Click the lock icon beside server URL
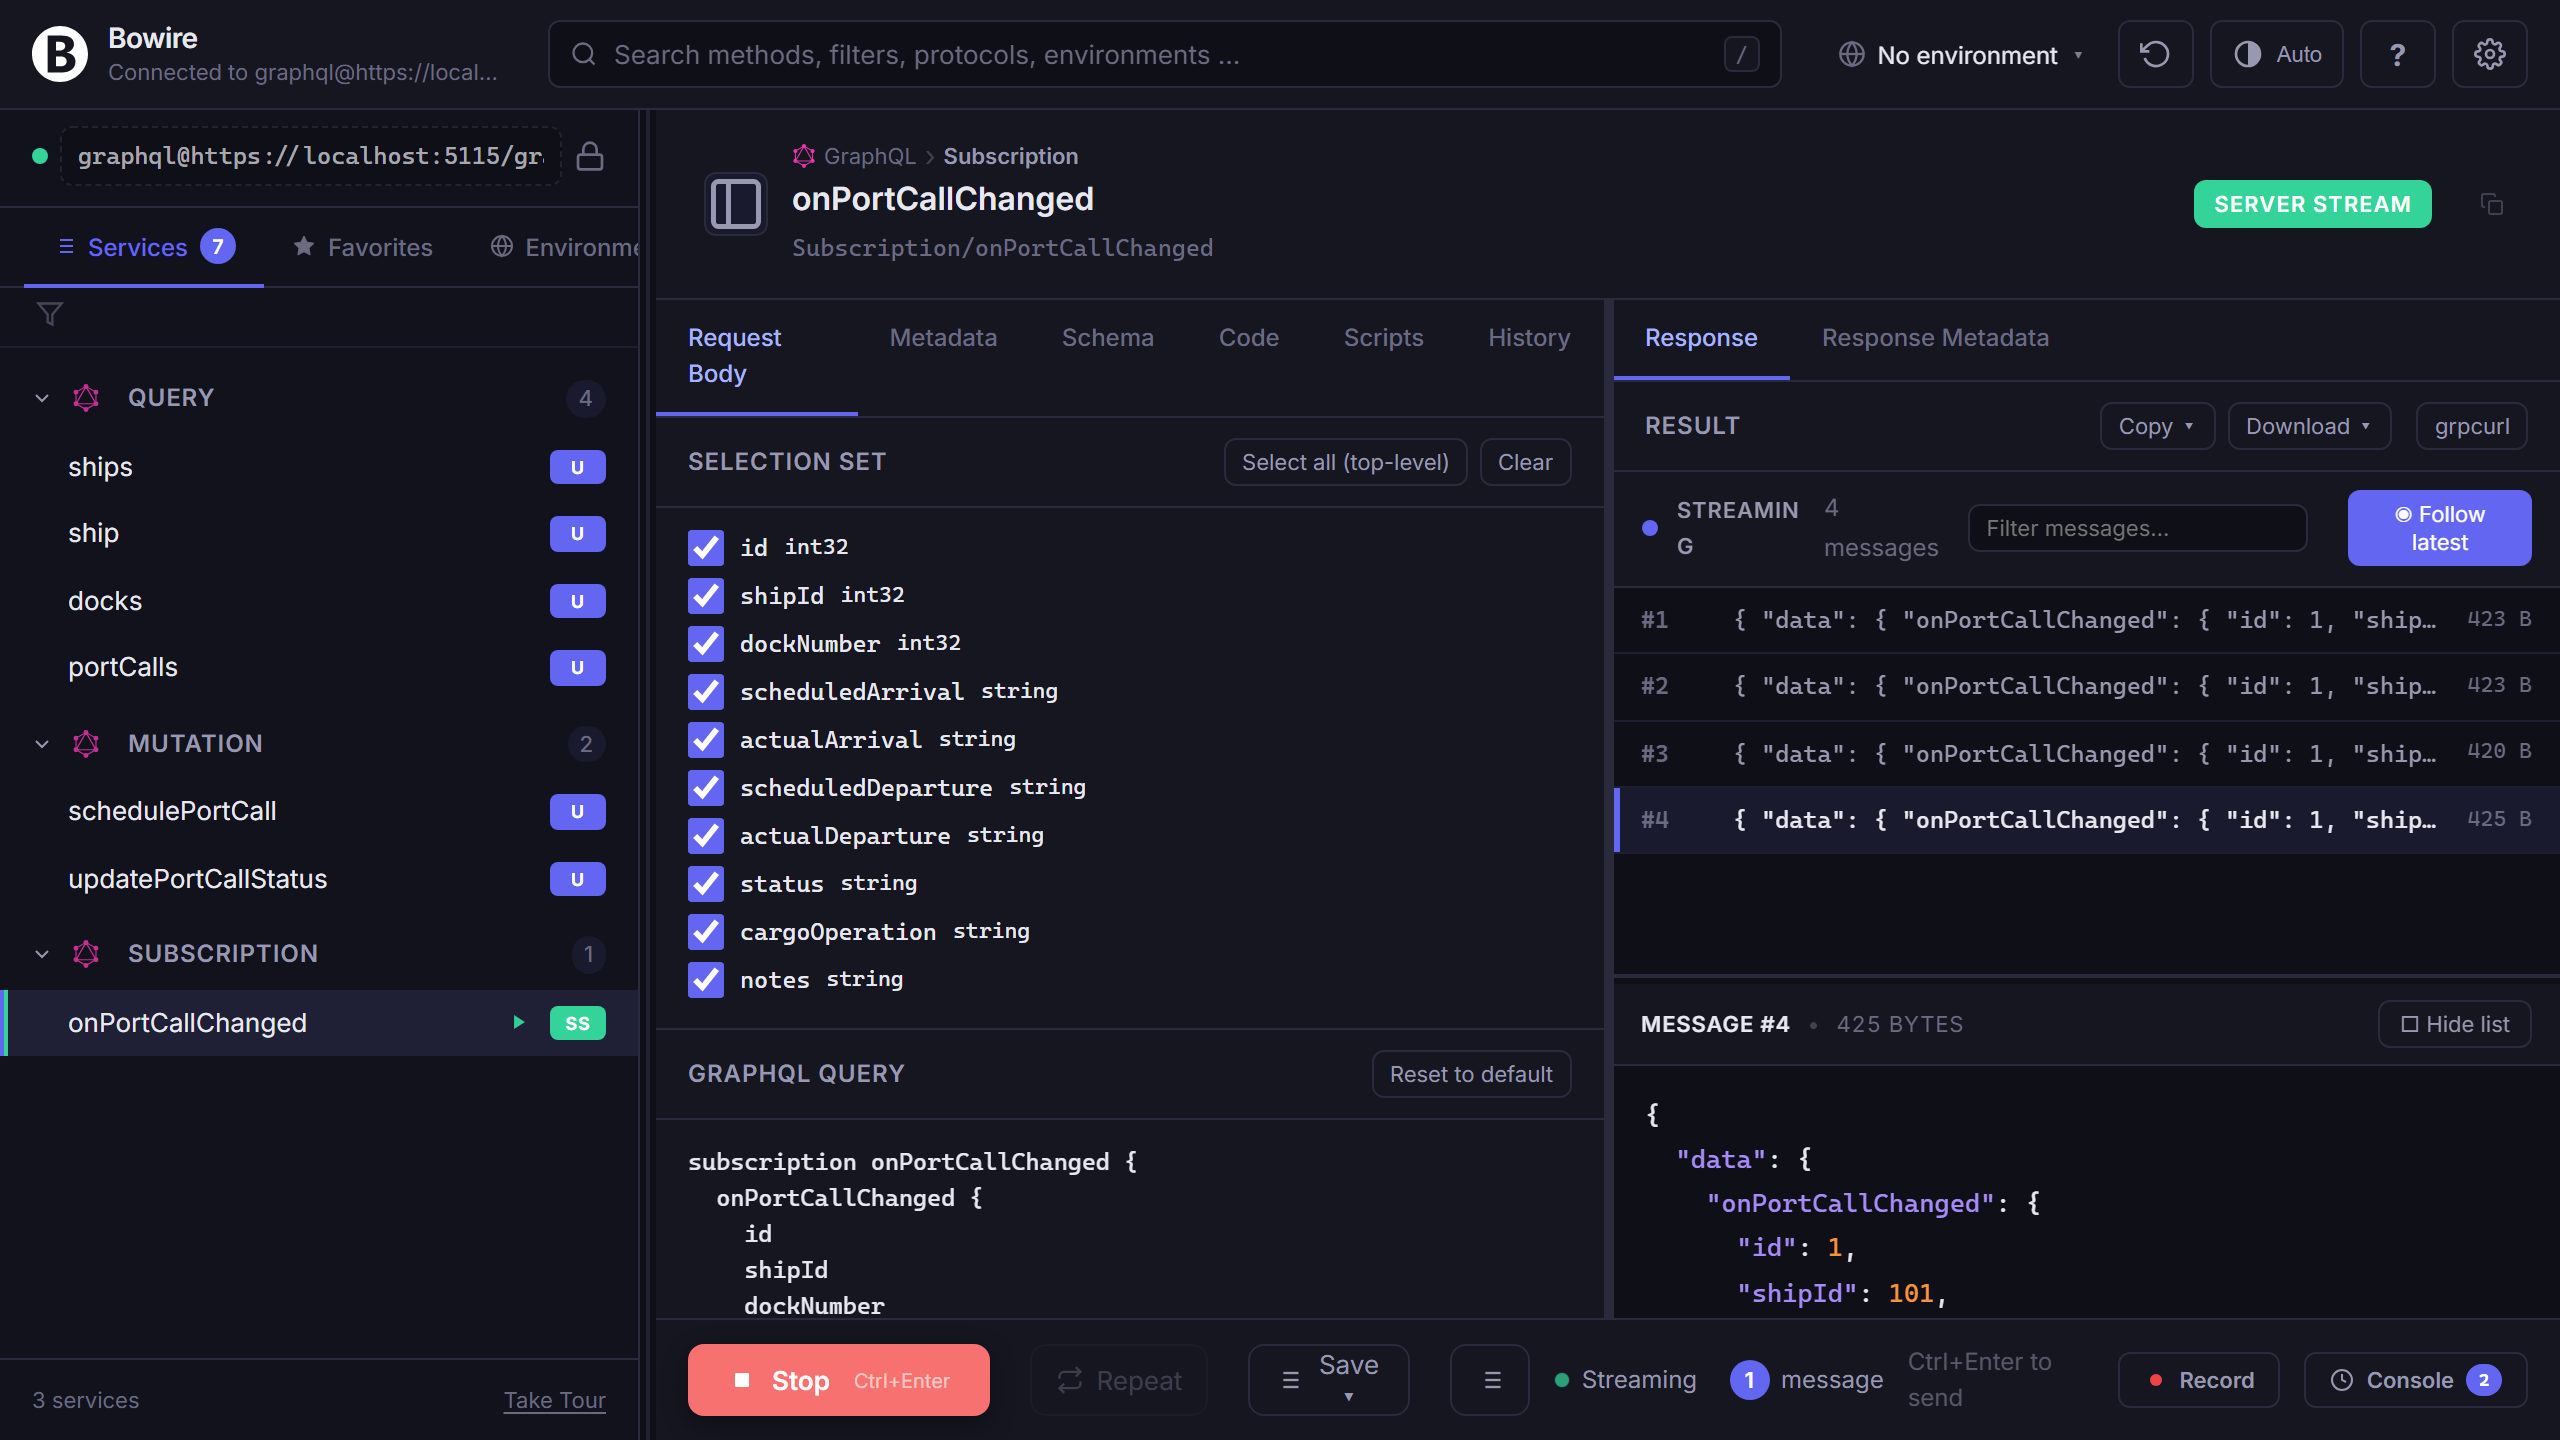 [590, 156]
